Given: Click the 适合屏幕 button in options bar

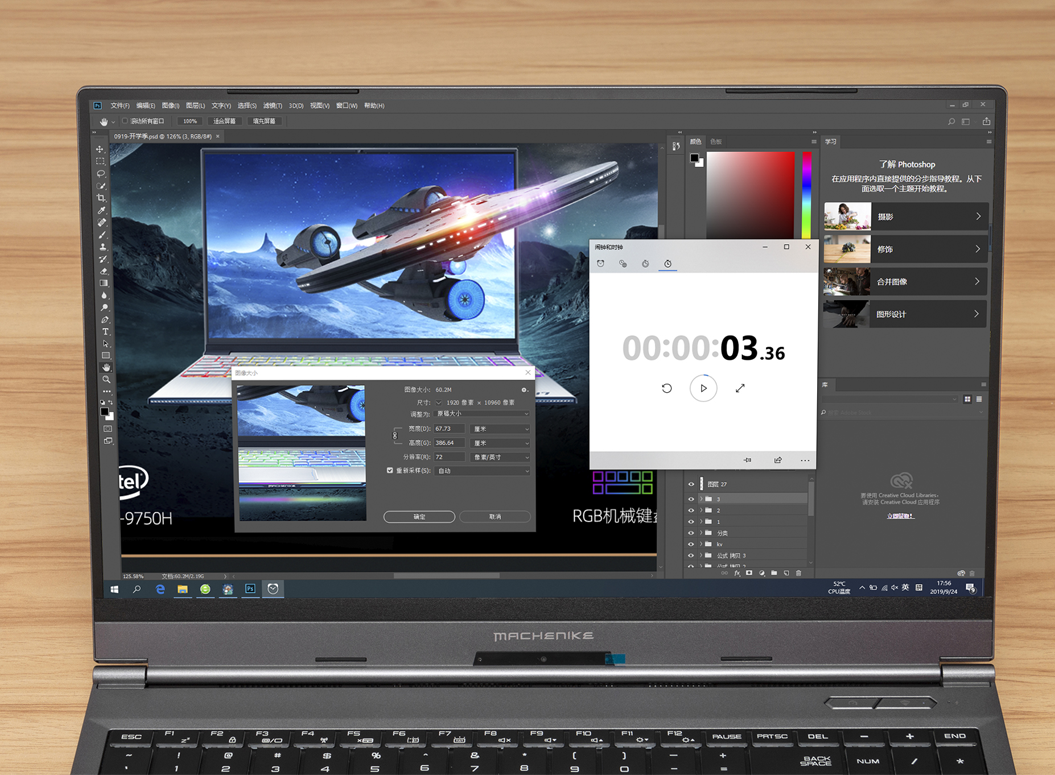Looking at the screenshot, I should click(225, 121).
